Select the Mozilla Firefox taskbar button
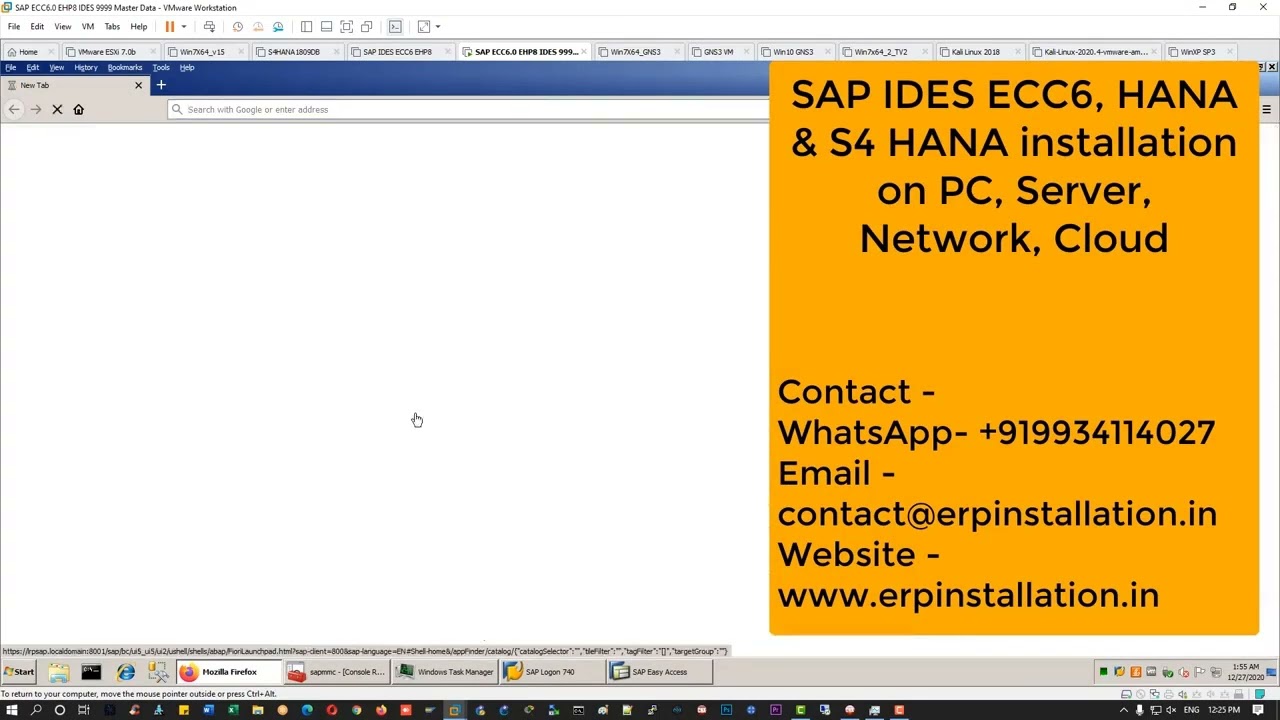 coord(227,672)
